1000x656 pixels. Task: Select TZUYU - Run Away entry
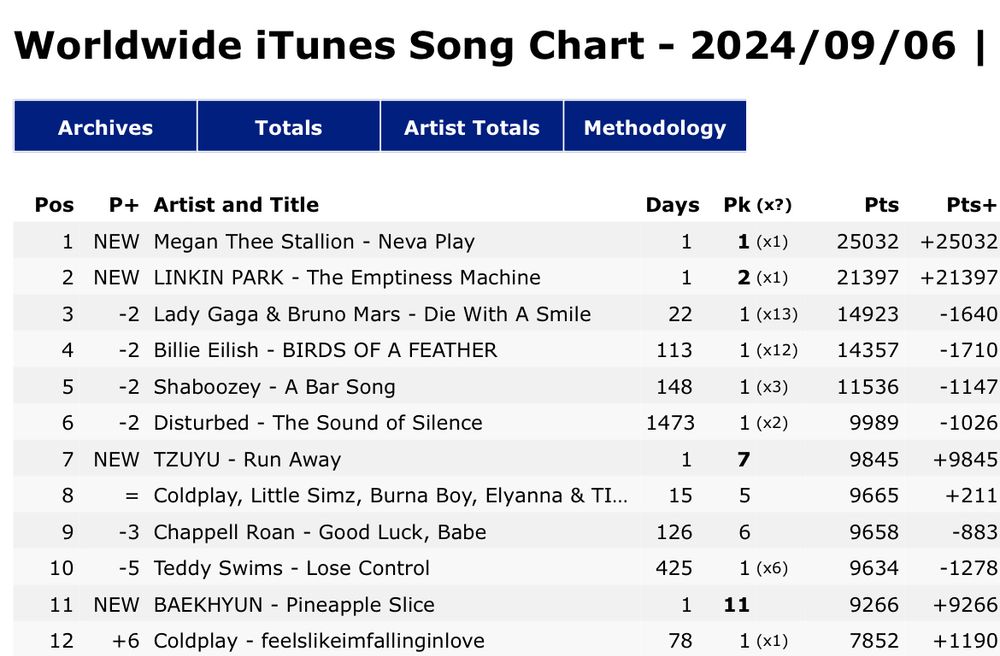pos(247,460)
